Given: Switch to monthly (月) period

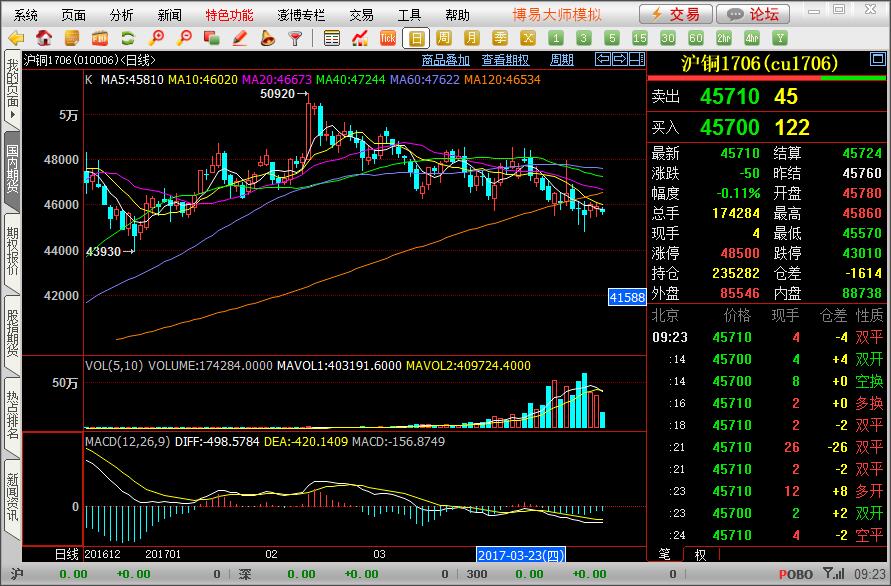Looking at the screenshot, I should point(473,38).
